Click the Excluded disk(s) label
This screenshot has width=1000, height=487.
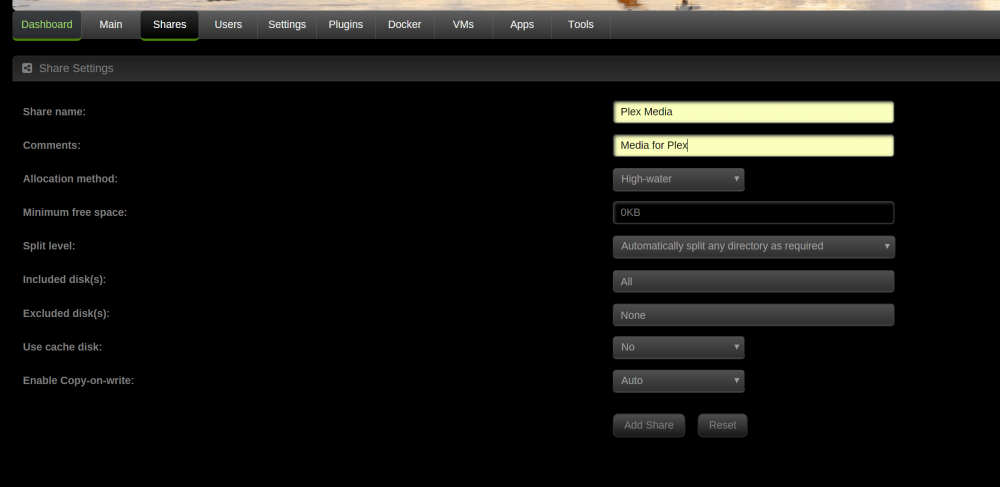66,314
